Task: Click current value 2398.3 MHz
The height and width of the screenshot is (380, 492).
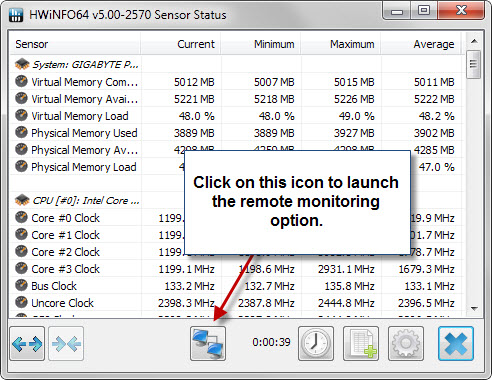Action: coord(186,303)
